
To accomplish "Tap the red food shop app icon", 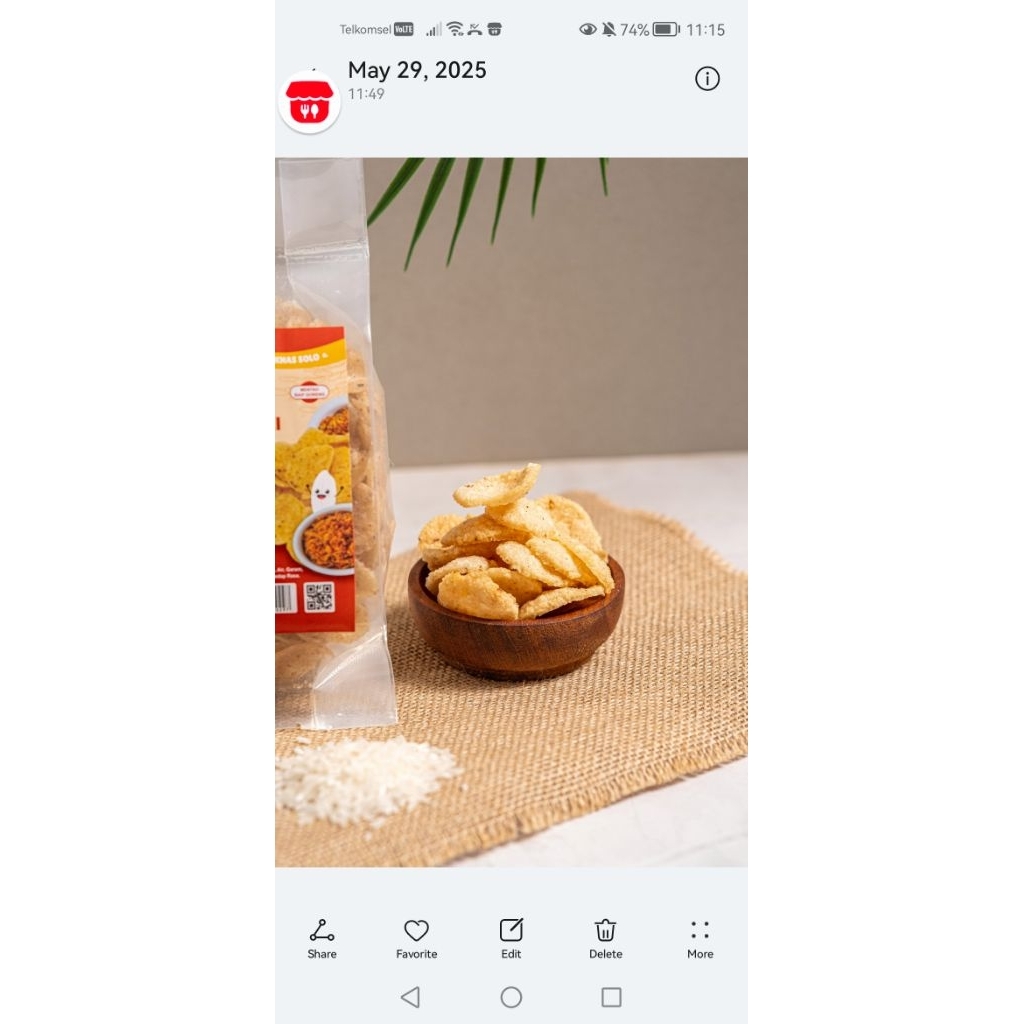I will pyautogui.click(x=310, y=103).
